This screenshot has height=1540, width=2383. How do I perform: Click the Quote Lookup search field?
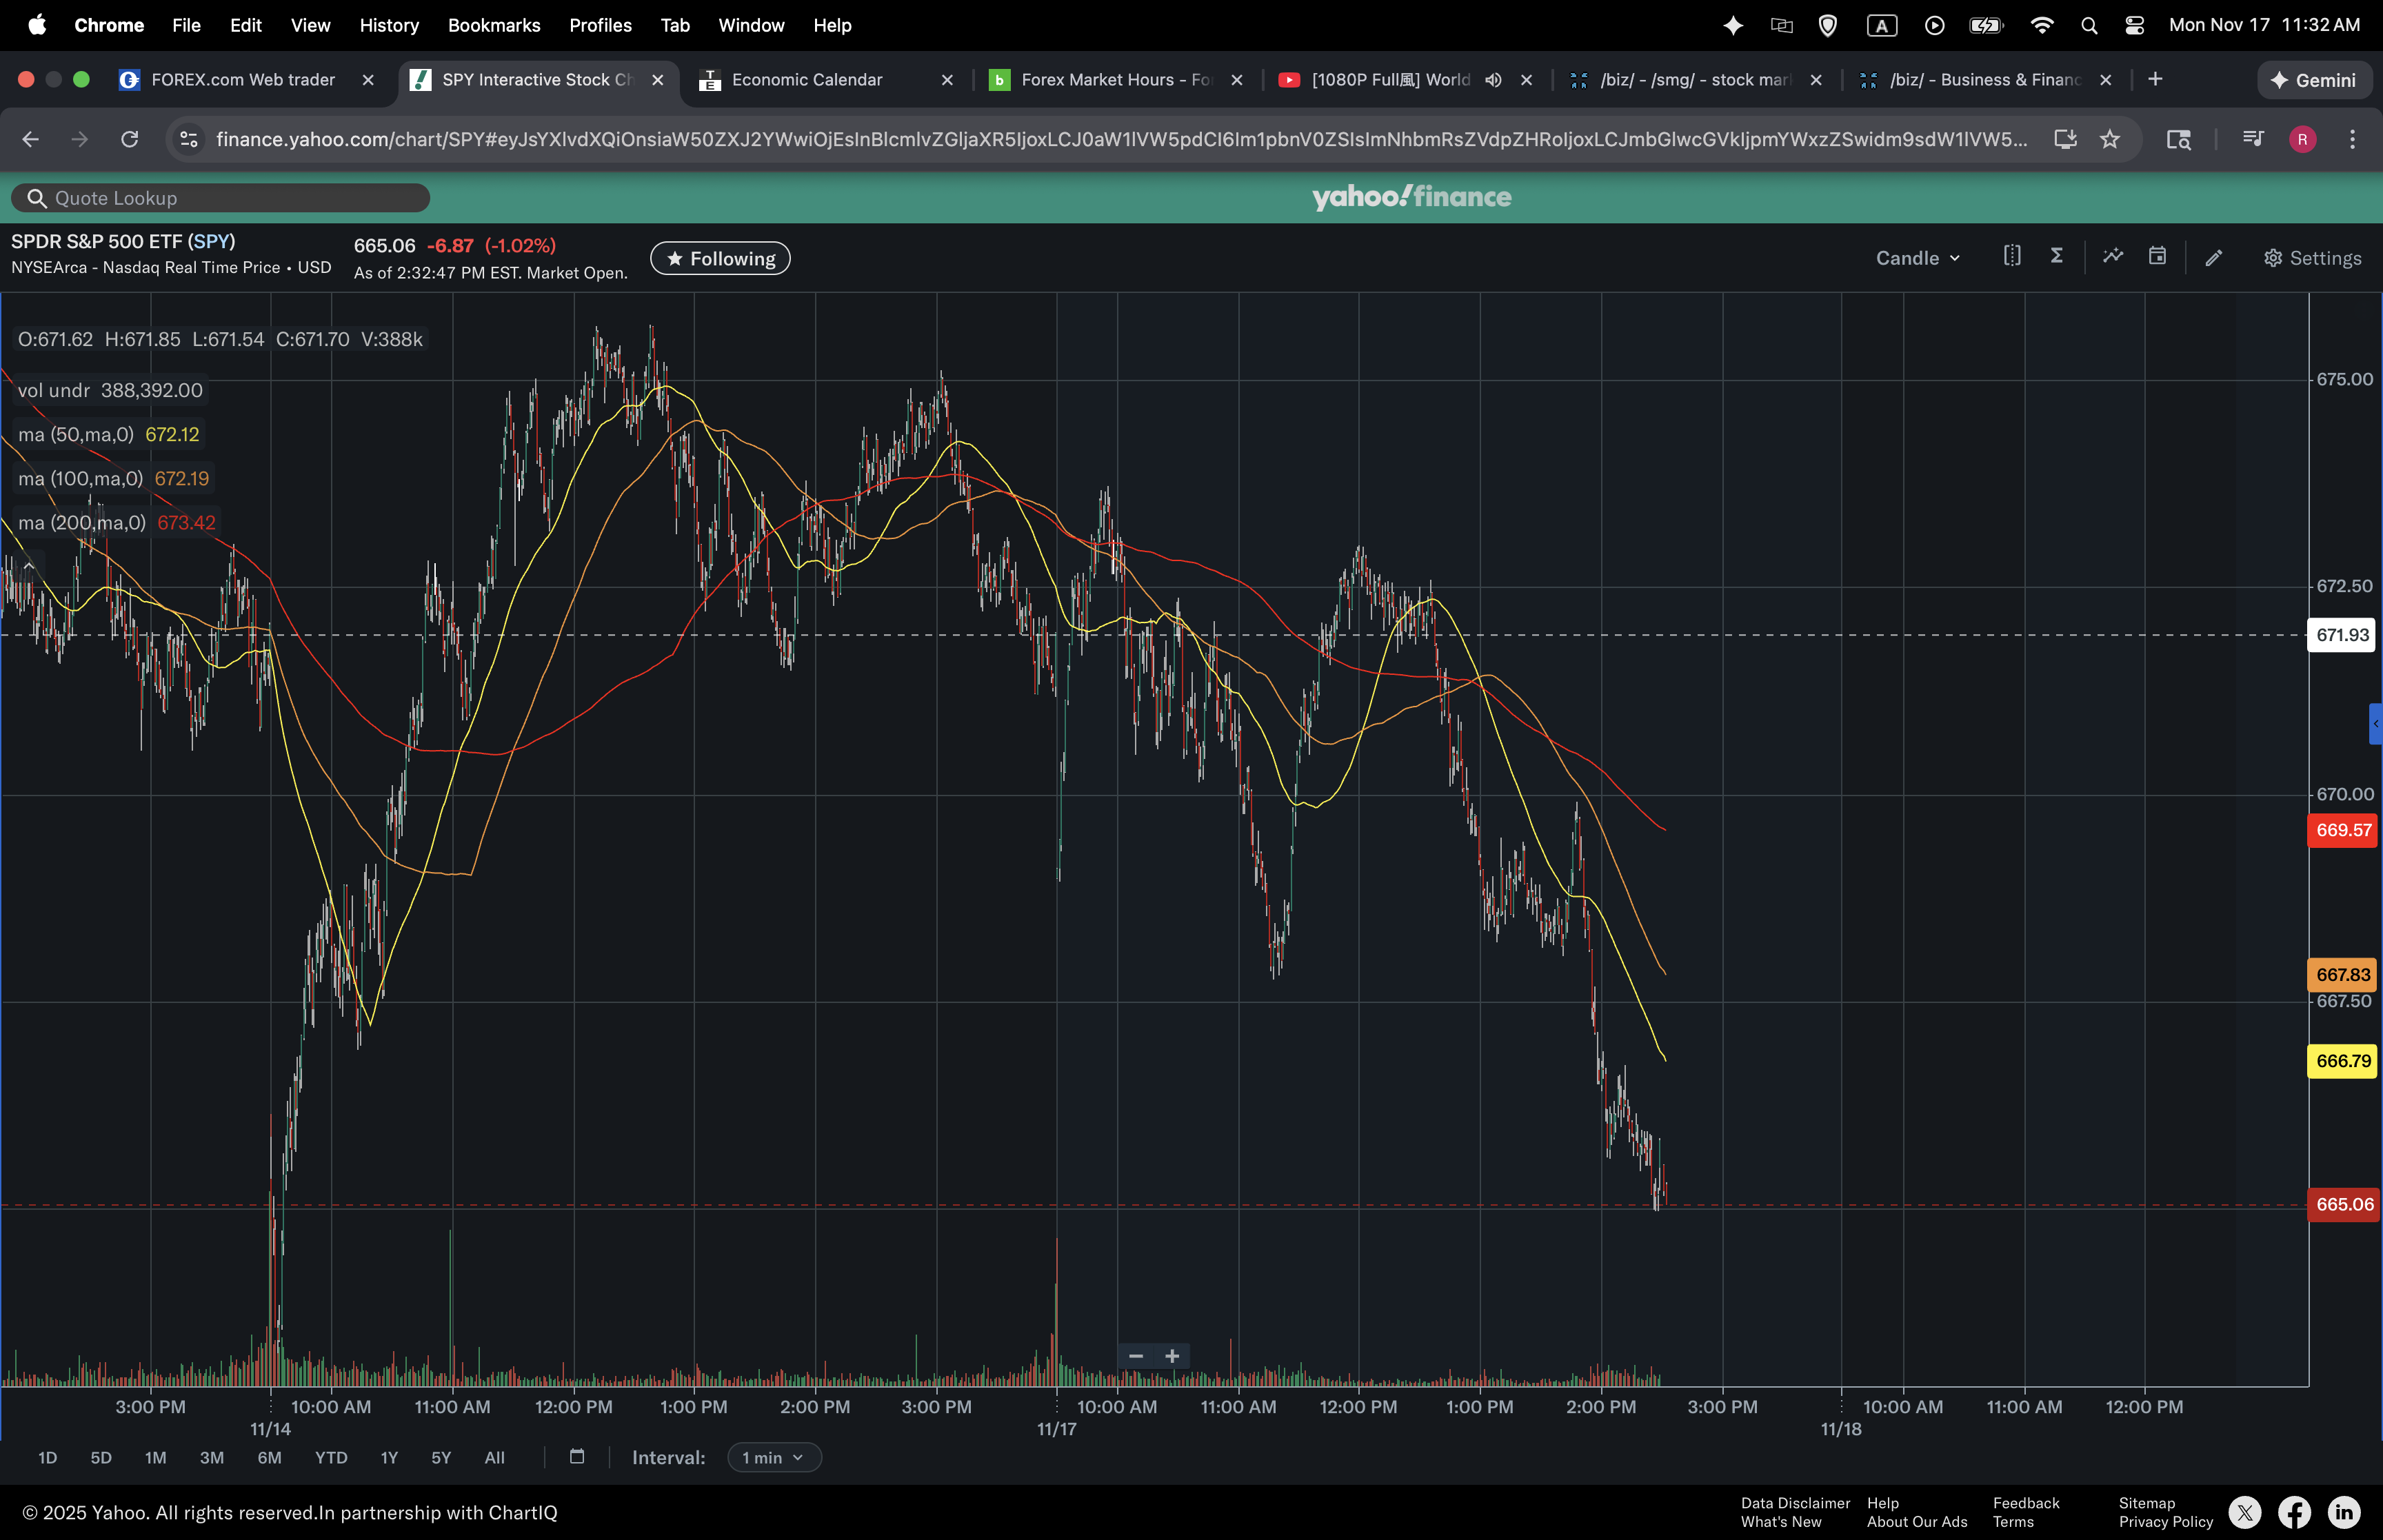click(220, 198)
